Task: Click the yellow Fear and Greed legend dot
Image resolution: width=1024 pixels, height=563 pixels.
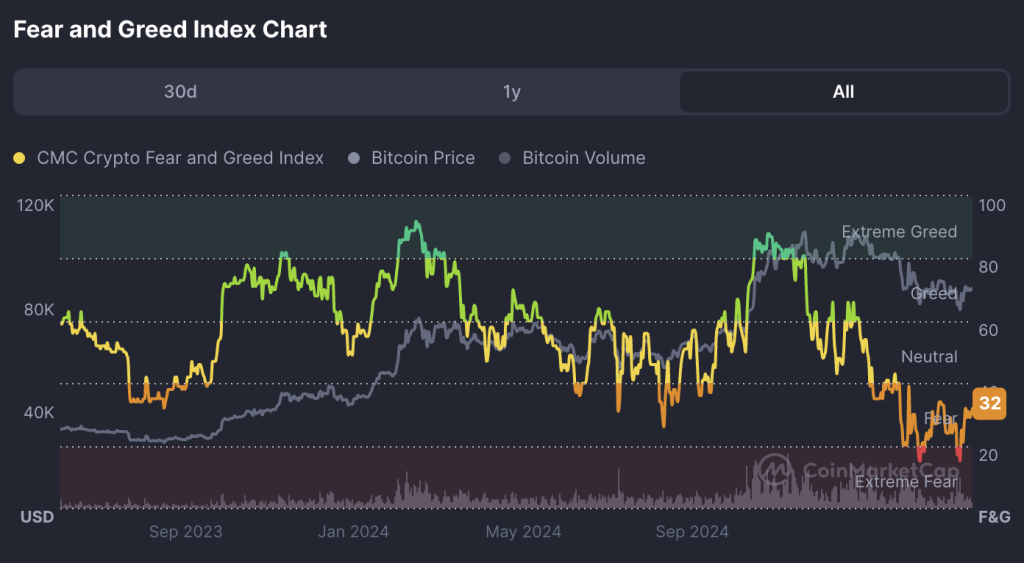Action: 20,158
